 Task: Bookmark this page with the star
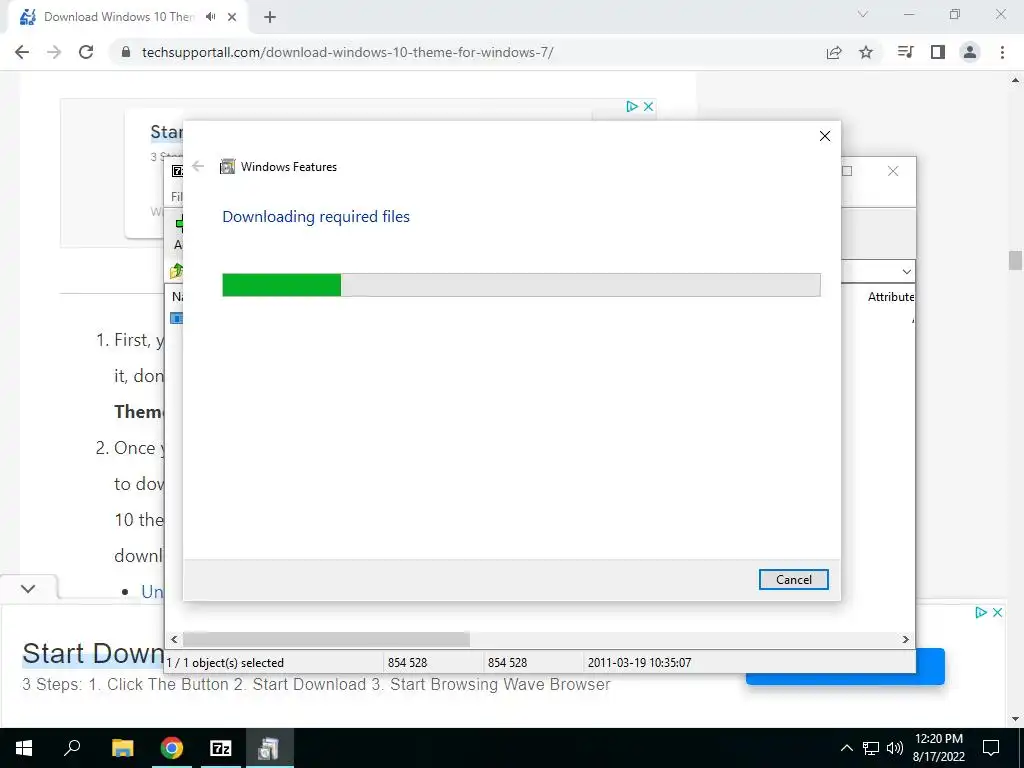[866, 52]
